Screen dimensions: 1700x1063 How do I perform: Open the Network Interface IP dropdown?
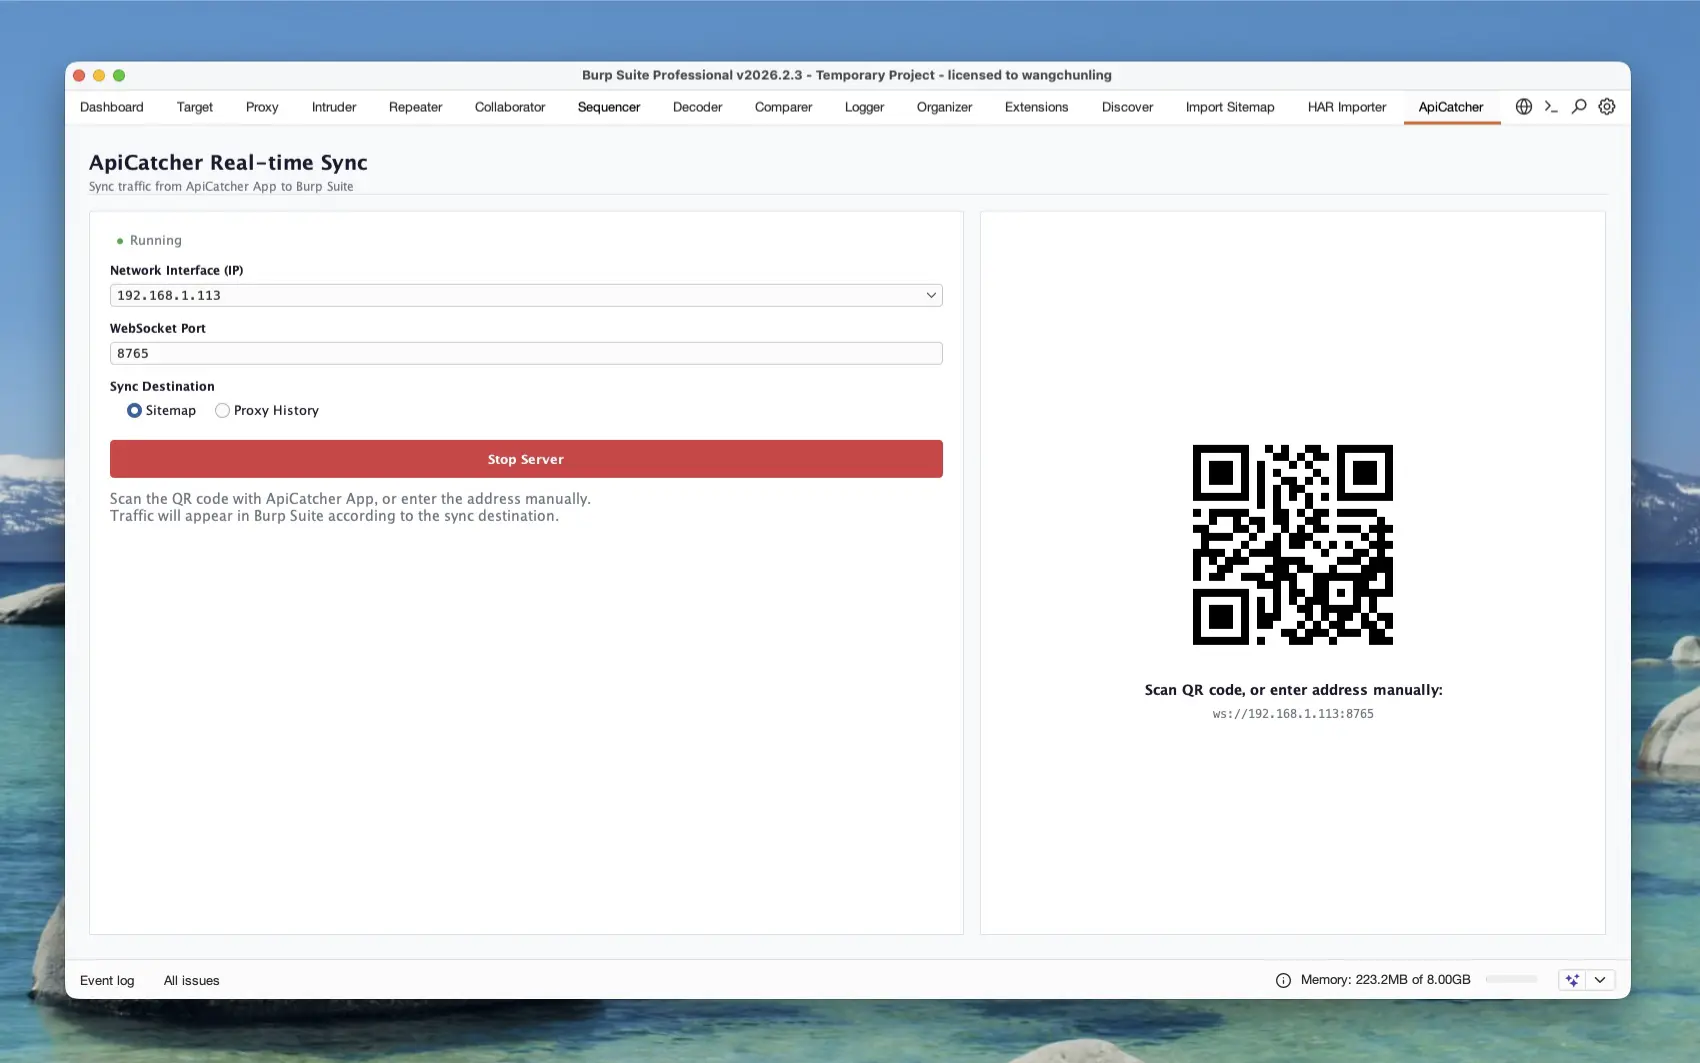point(526,295)
